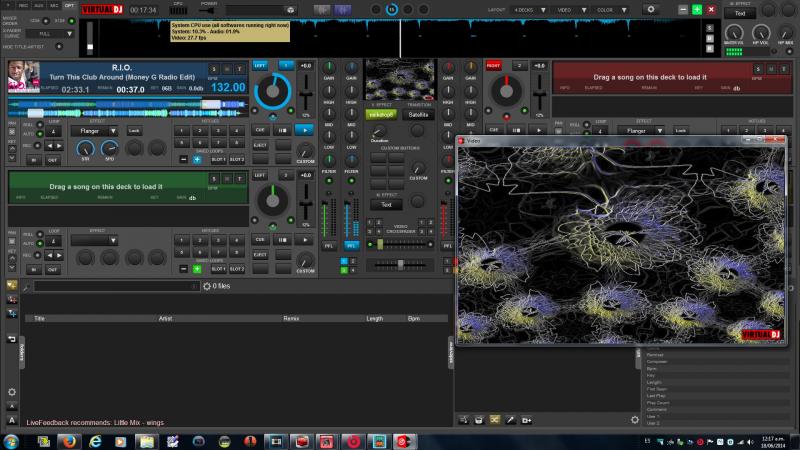Toggle REC sampler on the R.I.O. deck
This screenshot has width=800, height=450.
(37, 145)
